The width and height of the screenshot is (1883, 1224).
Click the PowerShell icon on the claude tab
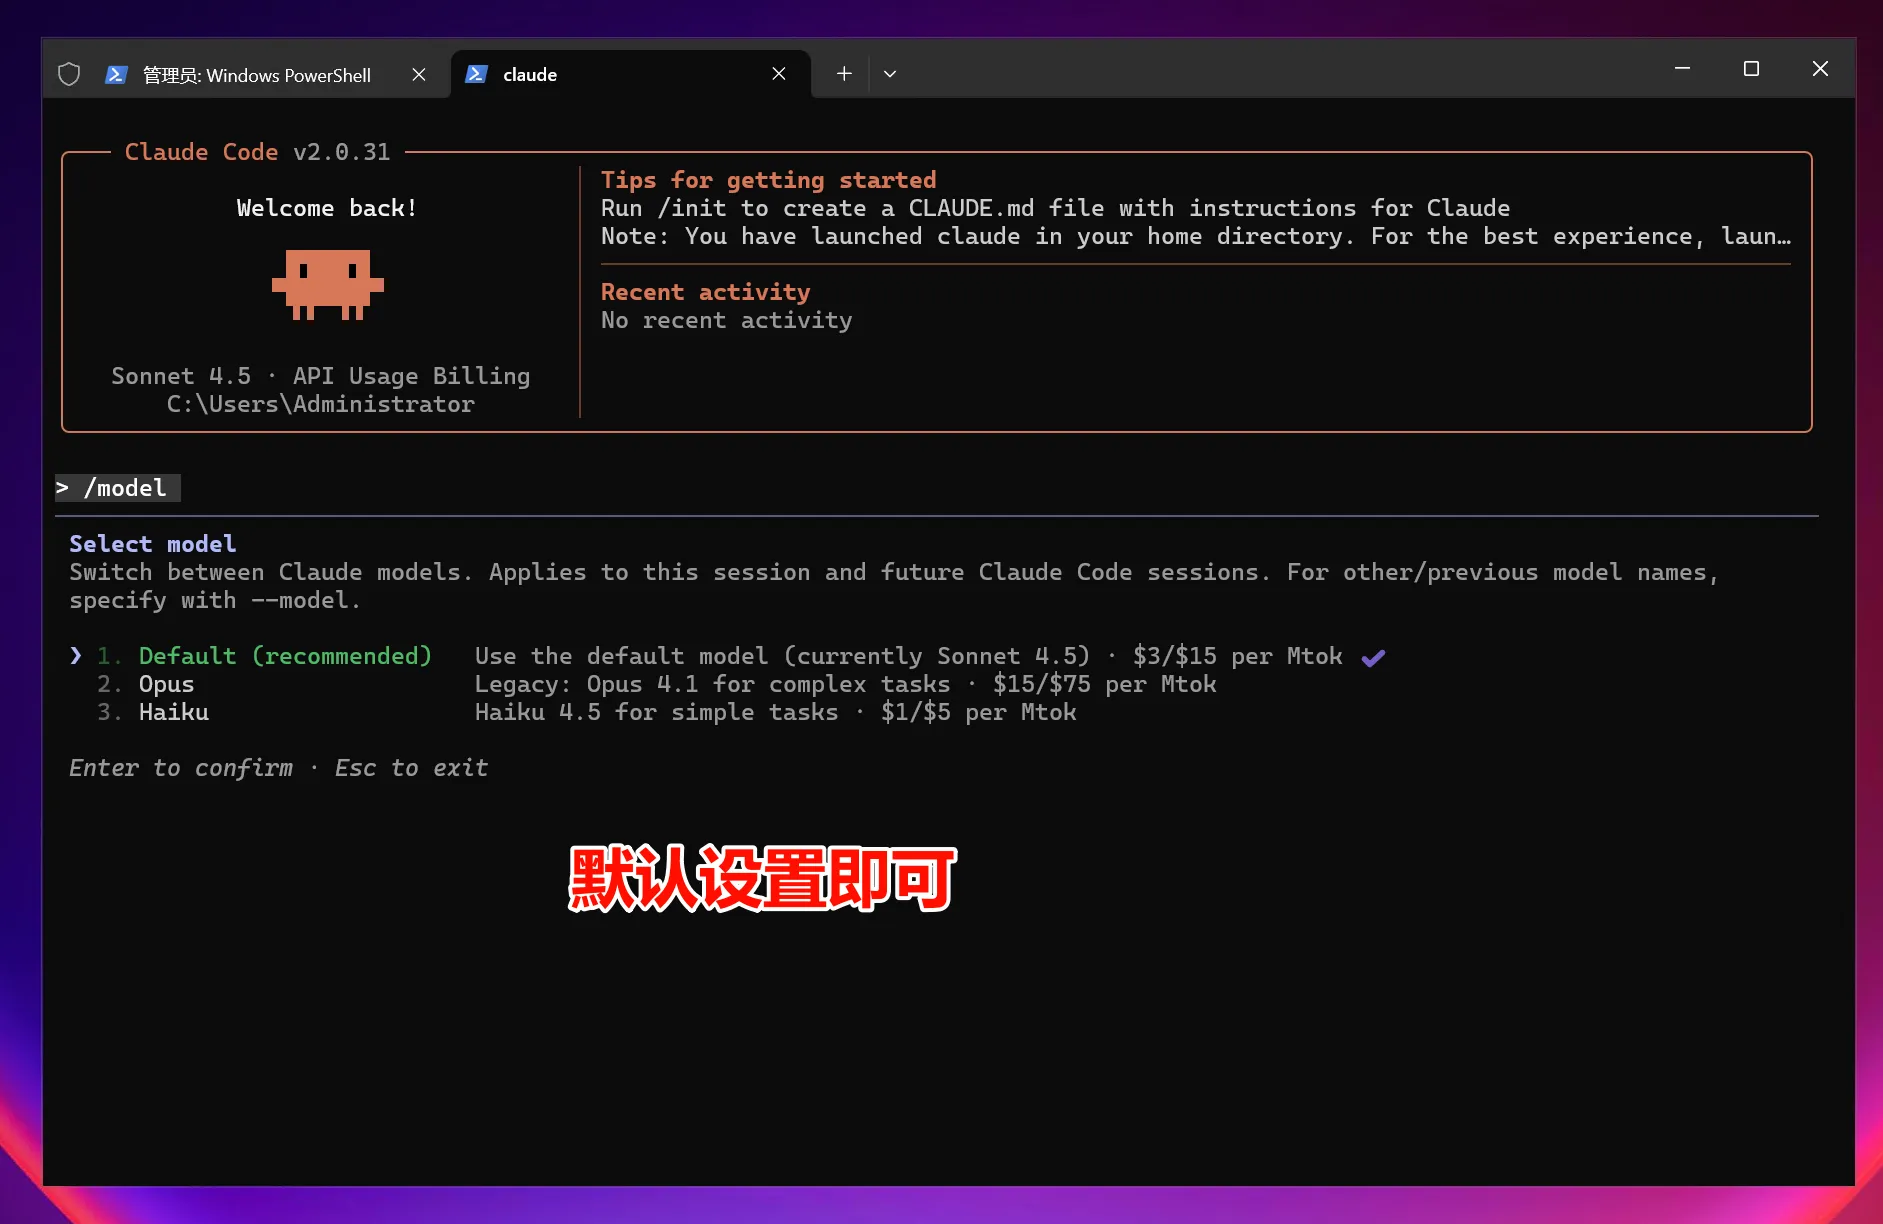pos(477,74)
